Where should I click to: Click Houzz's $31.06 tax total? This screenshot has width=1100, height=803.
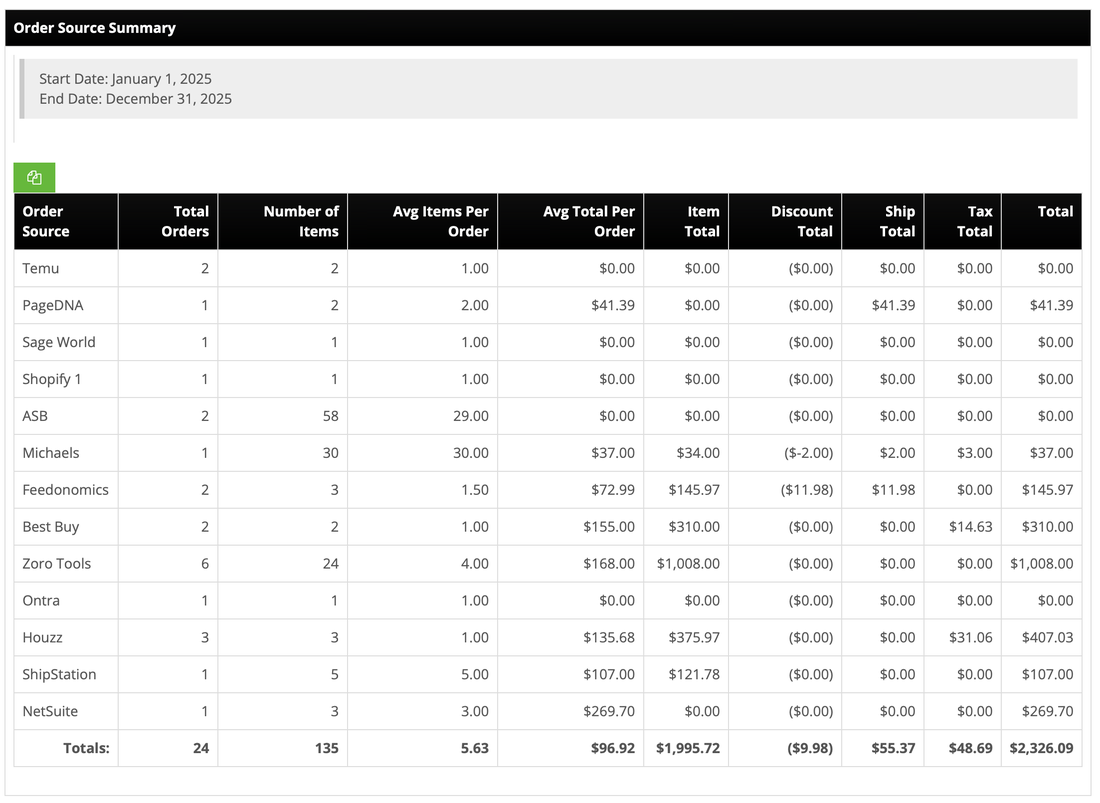tap(971, 637)
